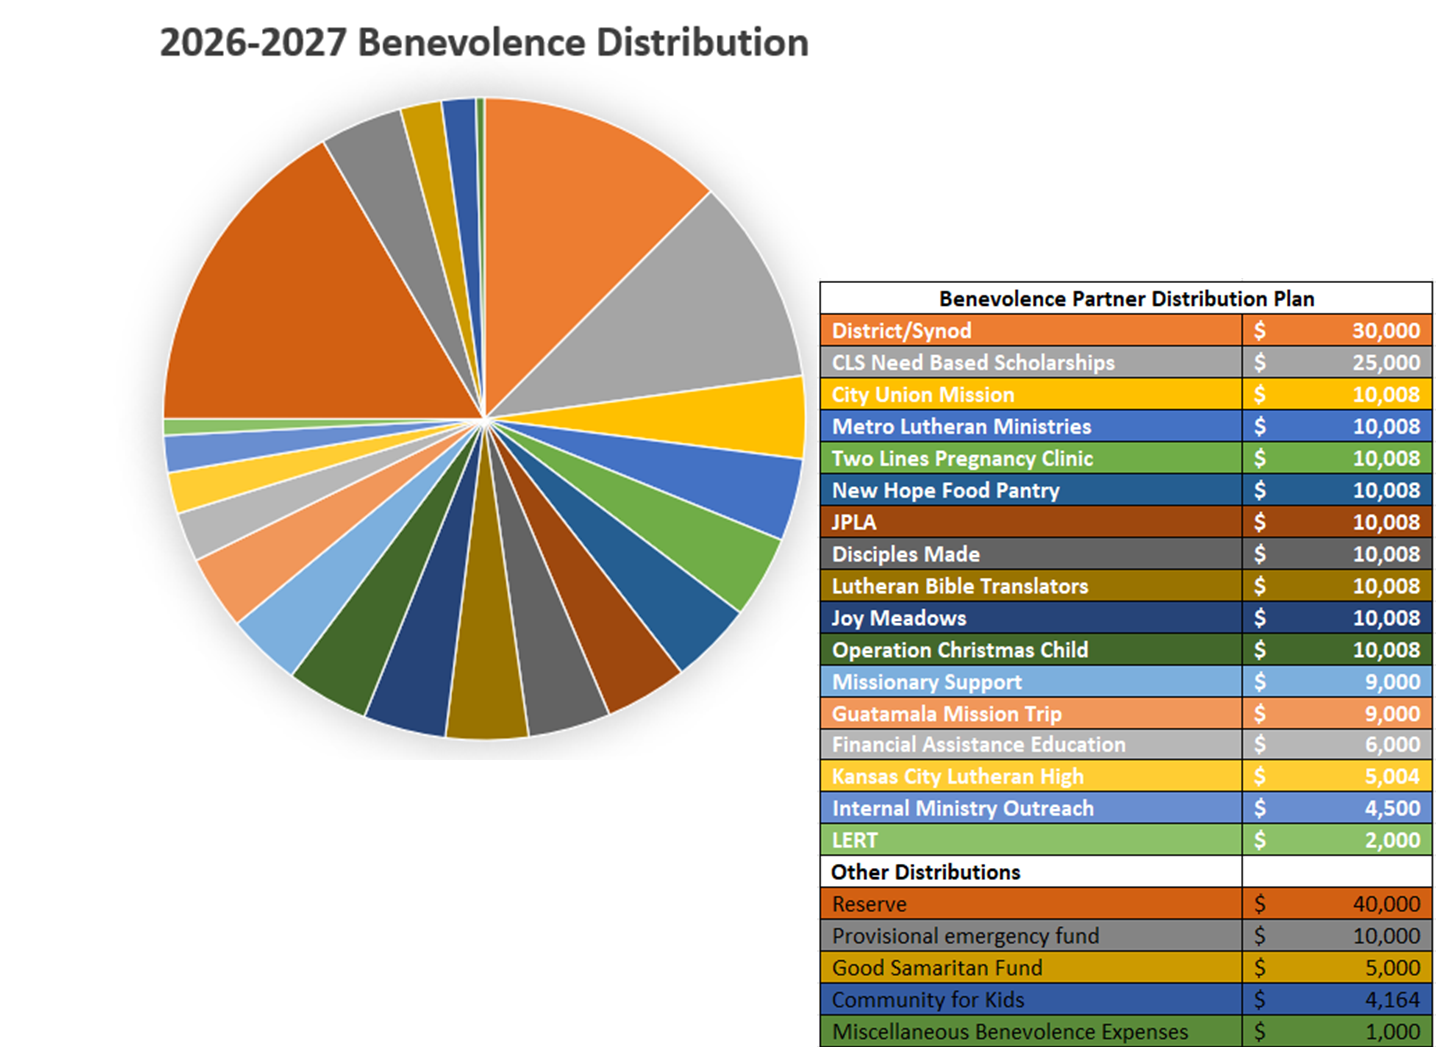Select the 25,000 amount cell
This screenshot has height=1048, width=1436.
pos(1338,363)
